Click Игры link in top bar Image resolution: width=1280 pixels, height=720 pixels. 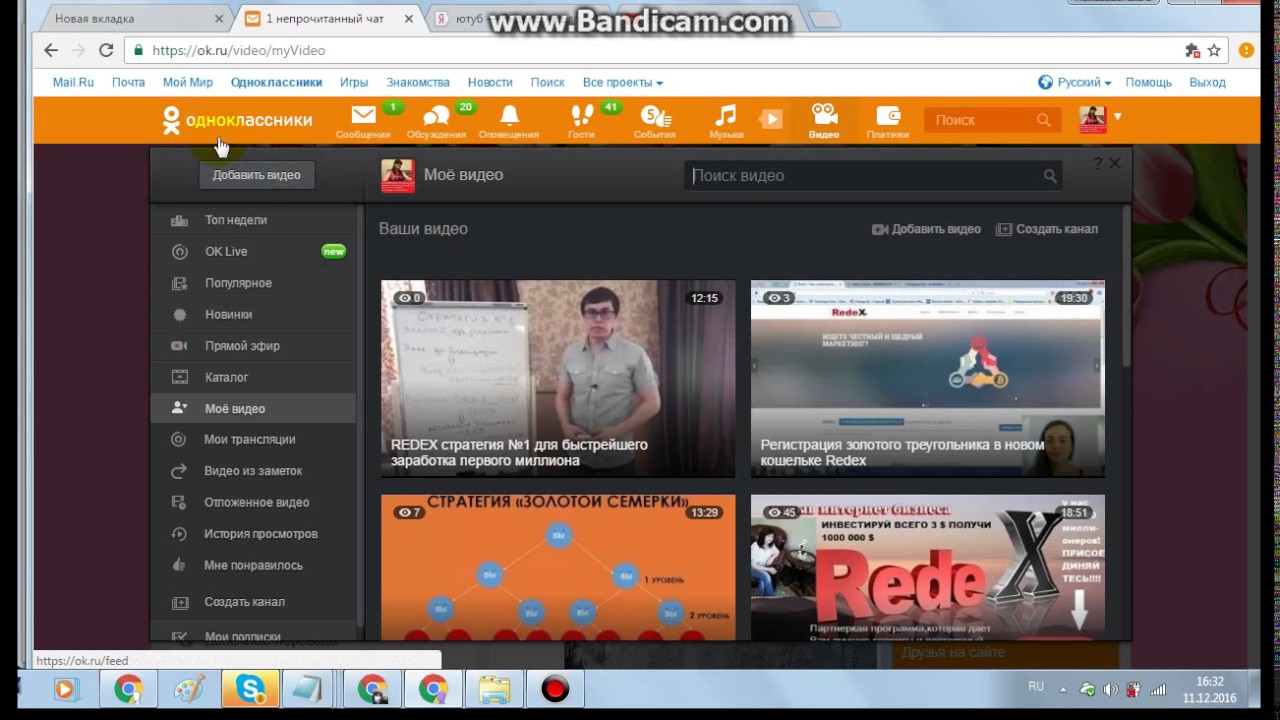click(354, 83)
